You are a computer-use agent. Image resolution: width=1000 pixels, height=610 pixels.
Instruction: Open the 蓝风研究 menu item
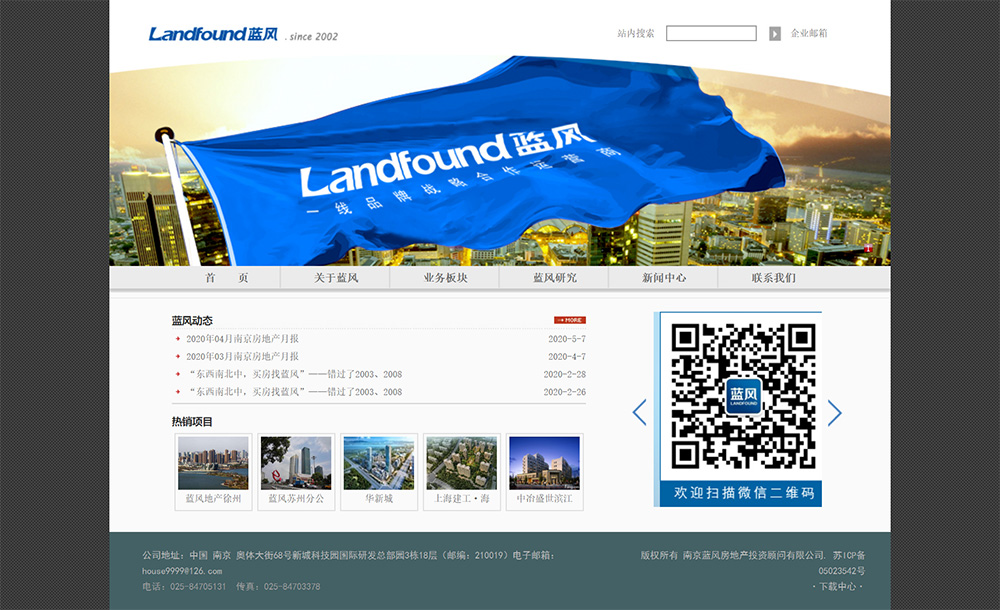pyautogui.click(x=554, y=278)
